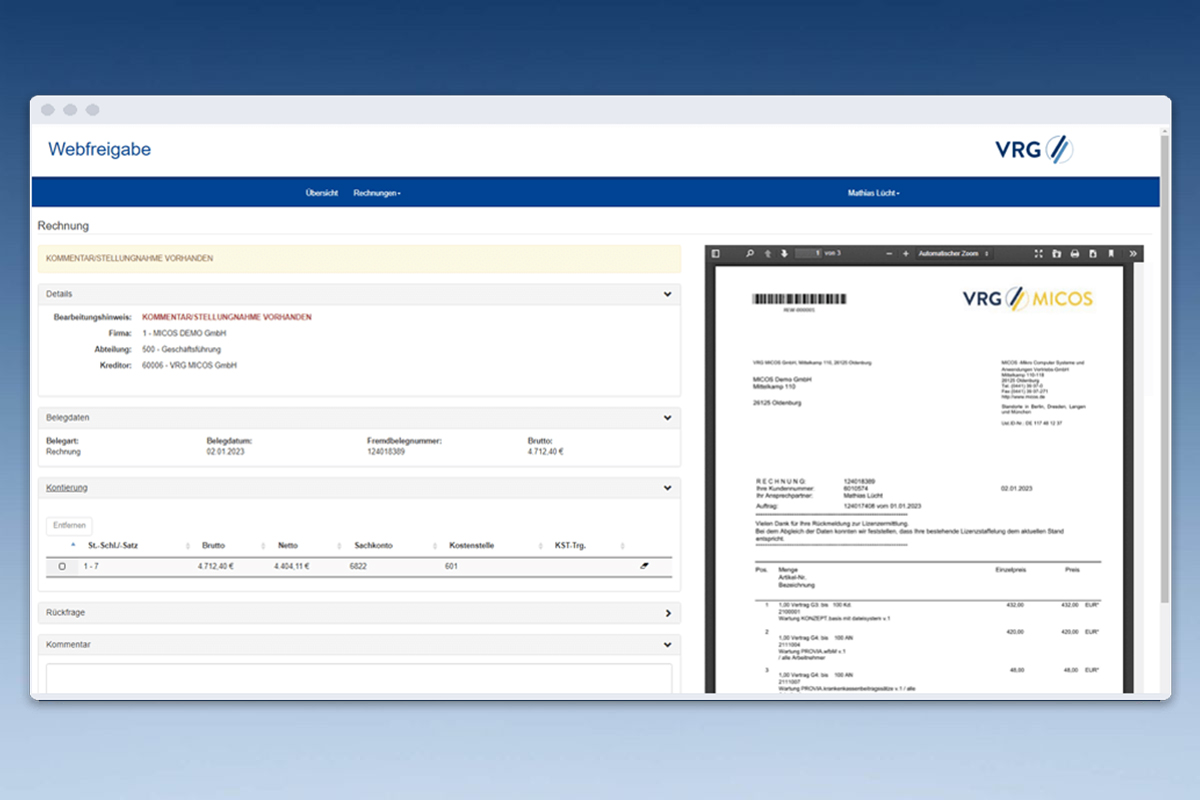Open the Mathias Lücht user menu
This screenshot has width=1200, height=800.
tap(873, 193)
